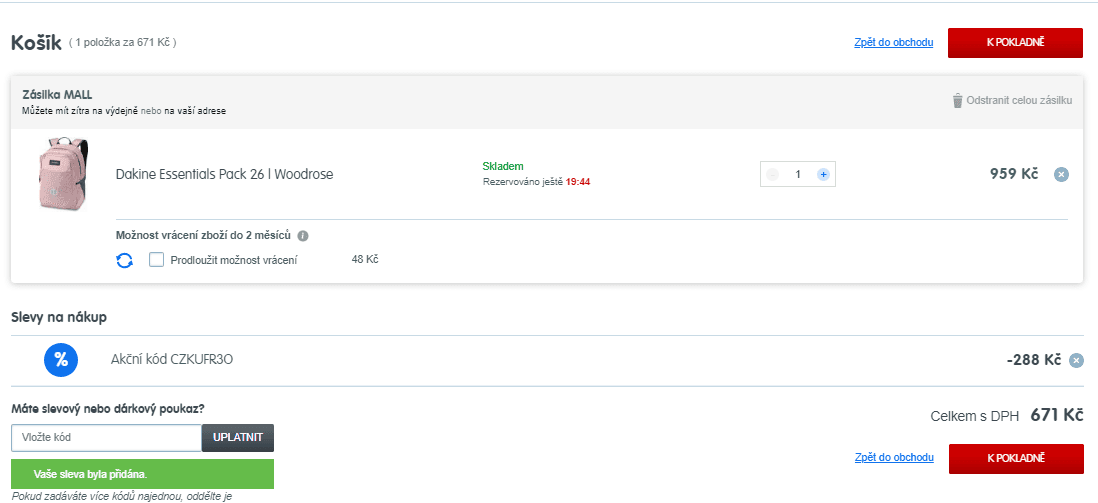Click the blue circular arrows return icon
Image resolution: width=1098 pixels, height=503 pixels.
tap(125, 261)
